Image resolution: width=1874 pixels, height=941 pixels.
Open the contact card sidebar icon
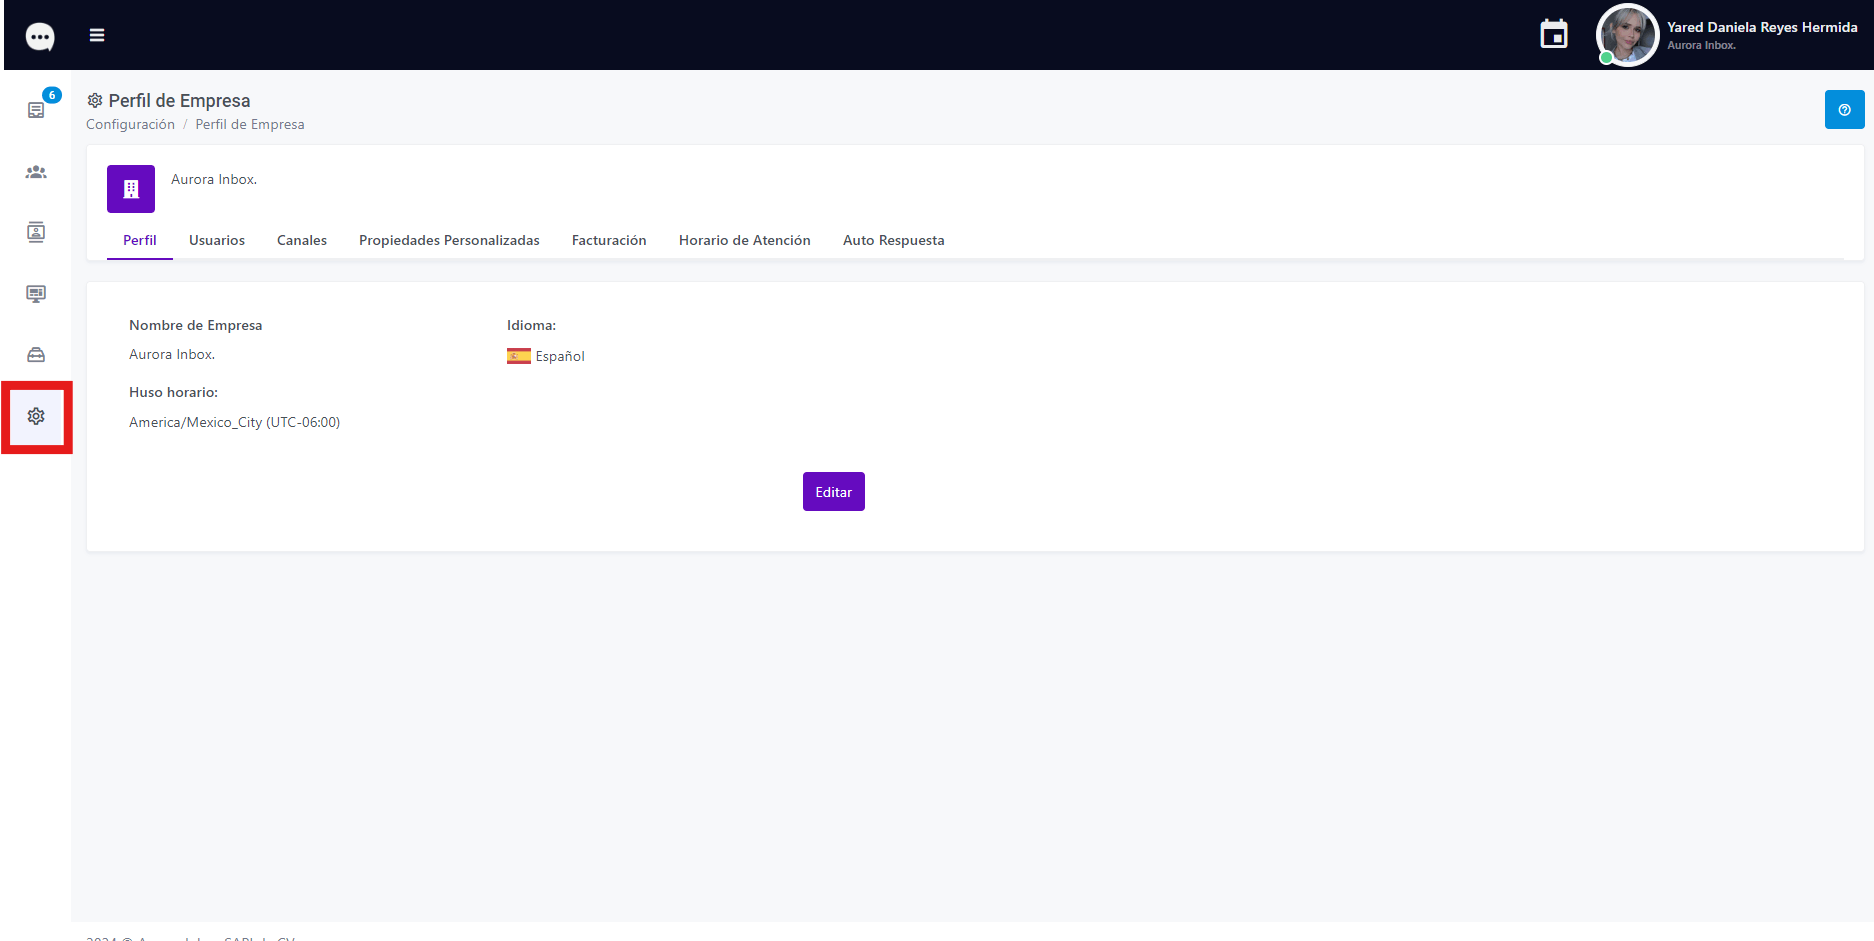click(x=36, y=233)
